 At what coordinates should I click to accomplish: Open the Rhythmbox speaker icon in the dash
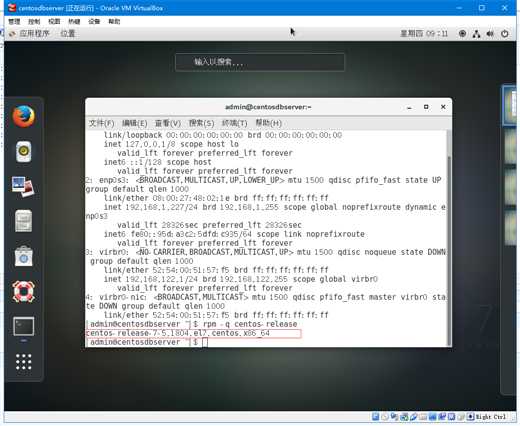(24, 152)
